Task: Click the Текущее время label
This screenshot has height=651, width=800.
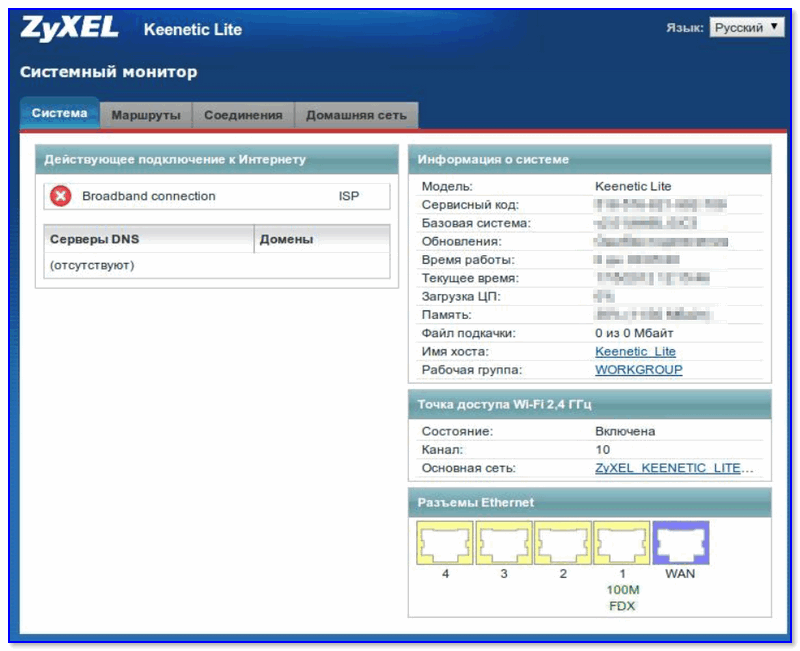Action: tap(470, 278)
